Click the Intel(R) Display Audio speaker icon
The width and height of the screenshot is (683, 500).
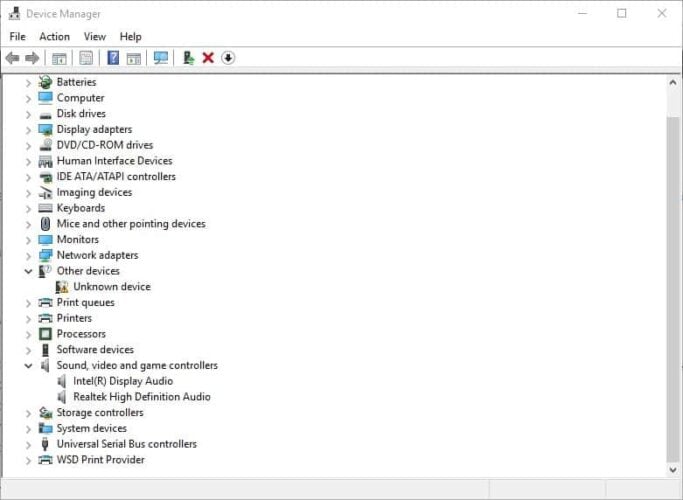(x=62, y=381)
